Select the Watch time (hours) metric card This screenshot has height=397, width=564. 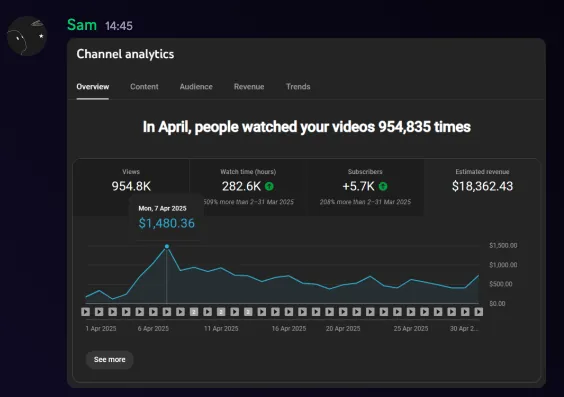(248, 188)
